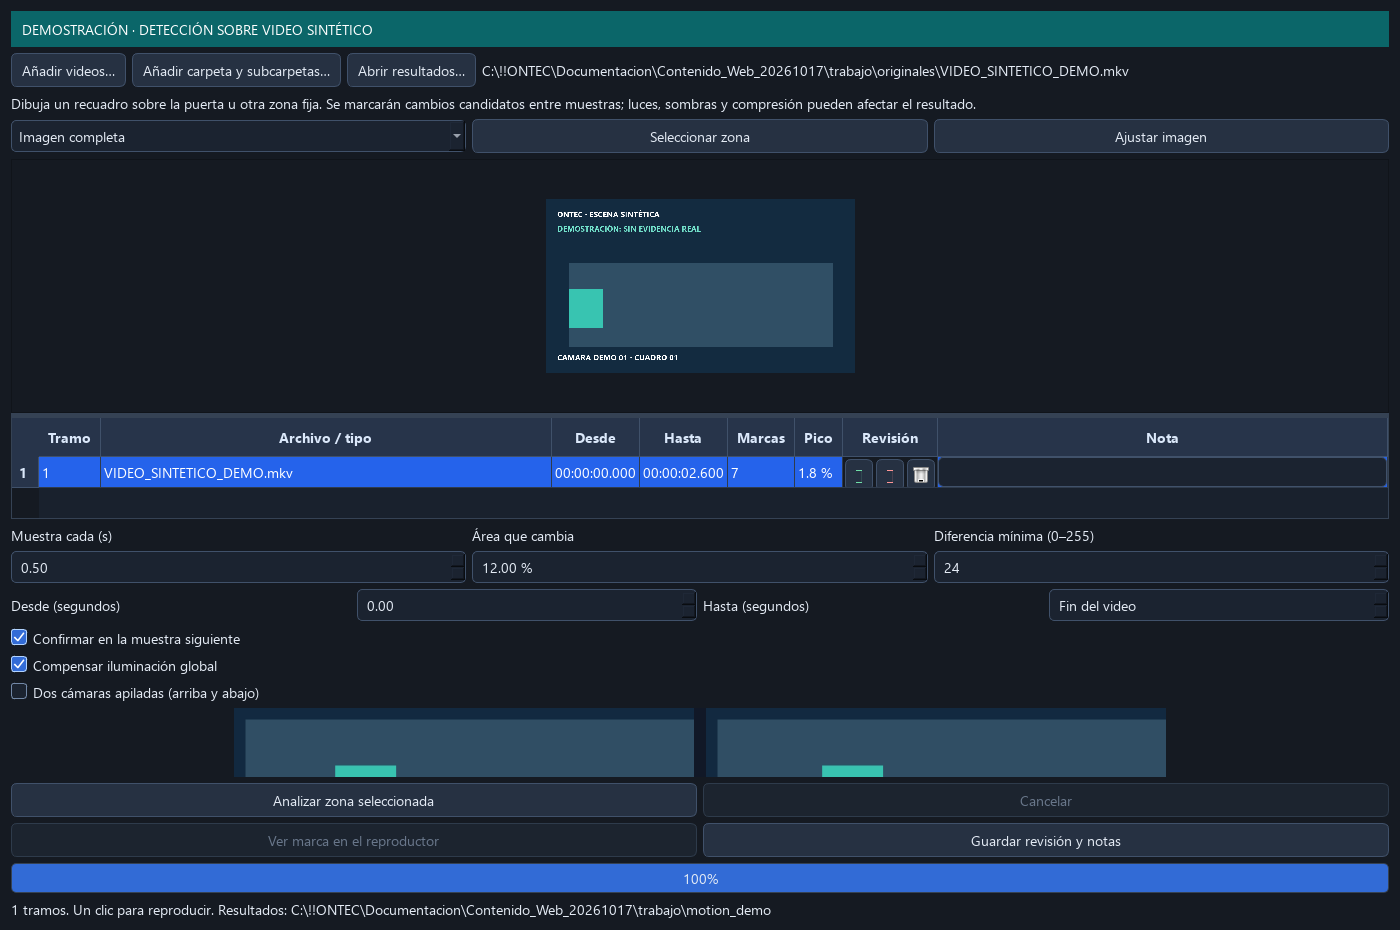Click the 00:00:02.600 Hasta cell
This screenshot has height=930, width=1400.
click(x=683, y=473)
